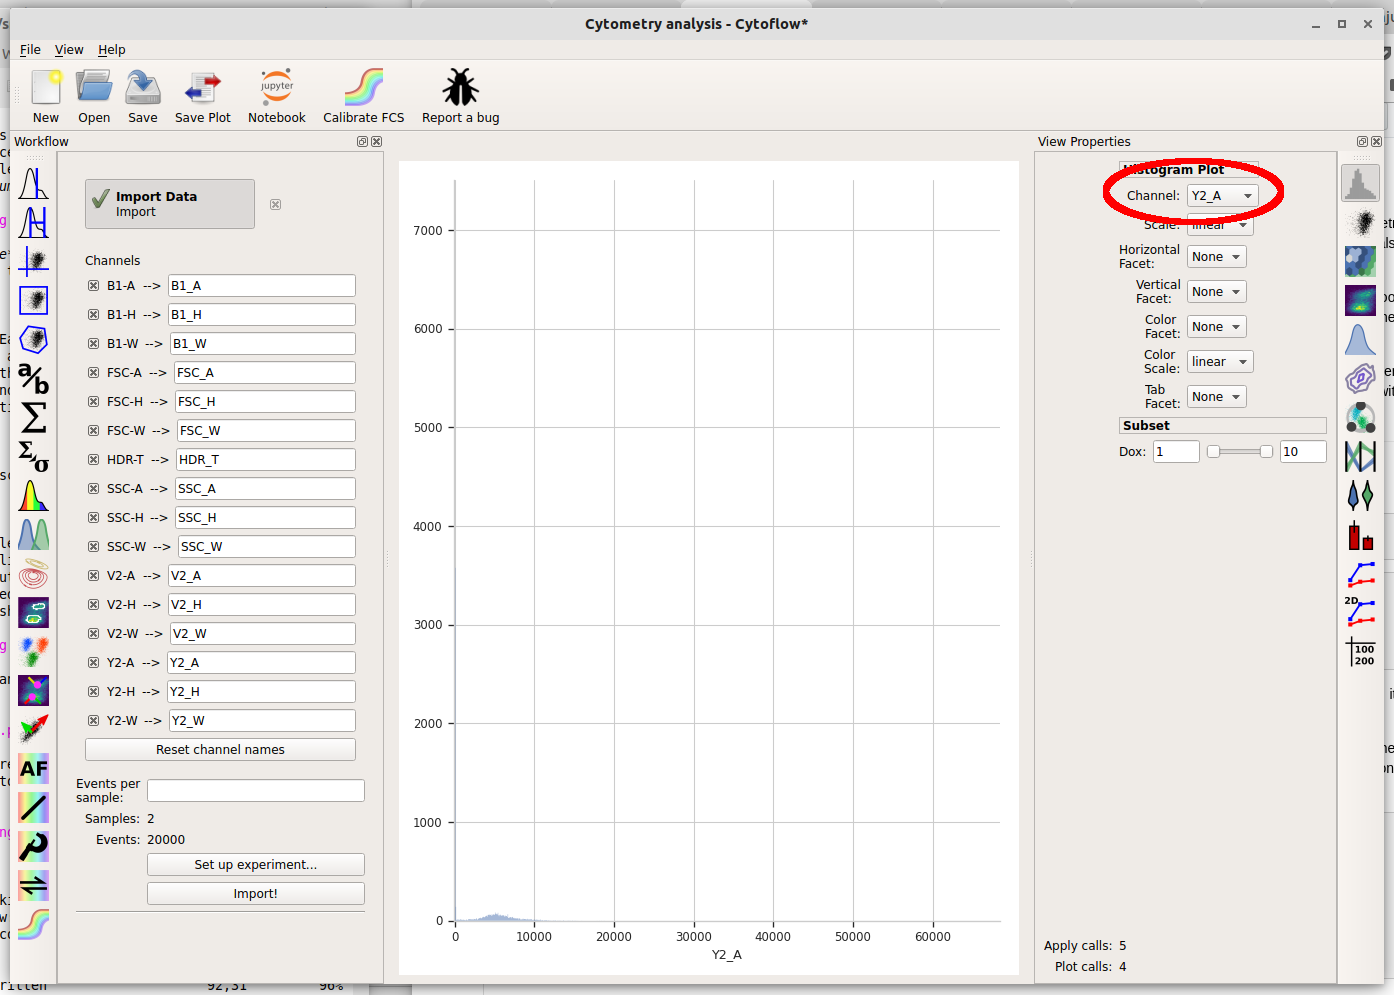Viewport: 1394px width, 995px height.
Task: Expand the Horizontal Facet dropdown
Action: pyautogui.click(x=1216, y=257)
